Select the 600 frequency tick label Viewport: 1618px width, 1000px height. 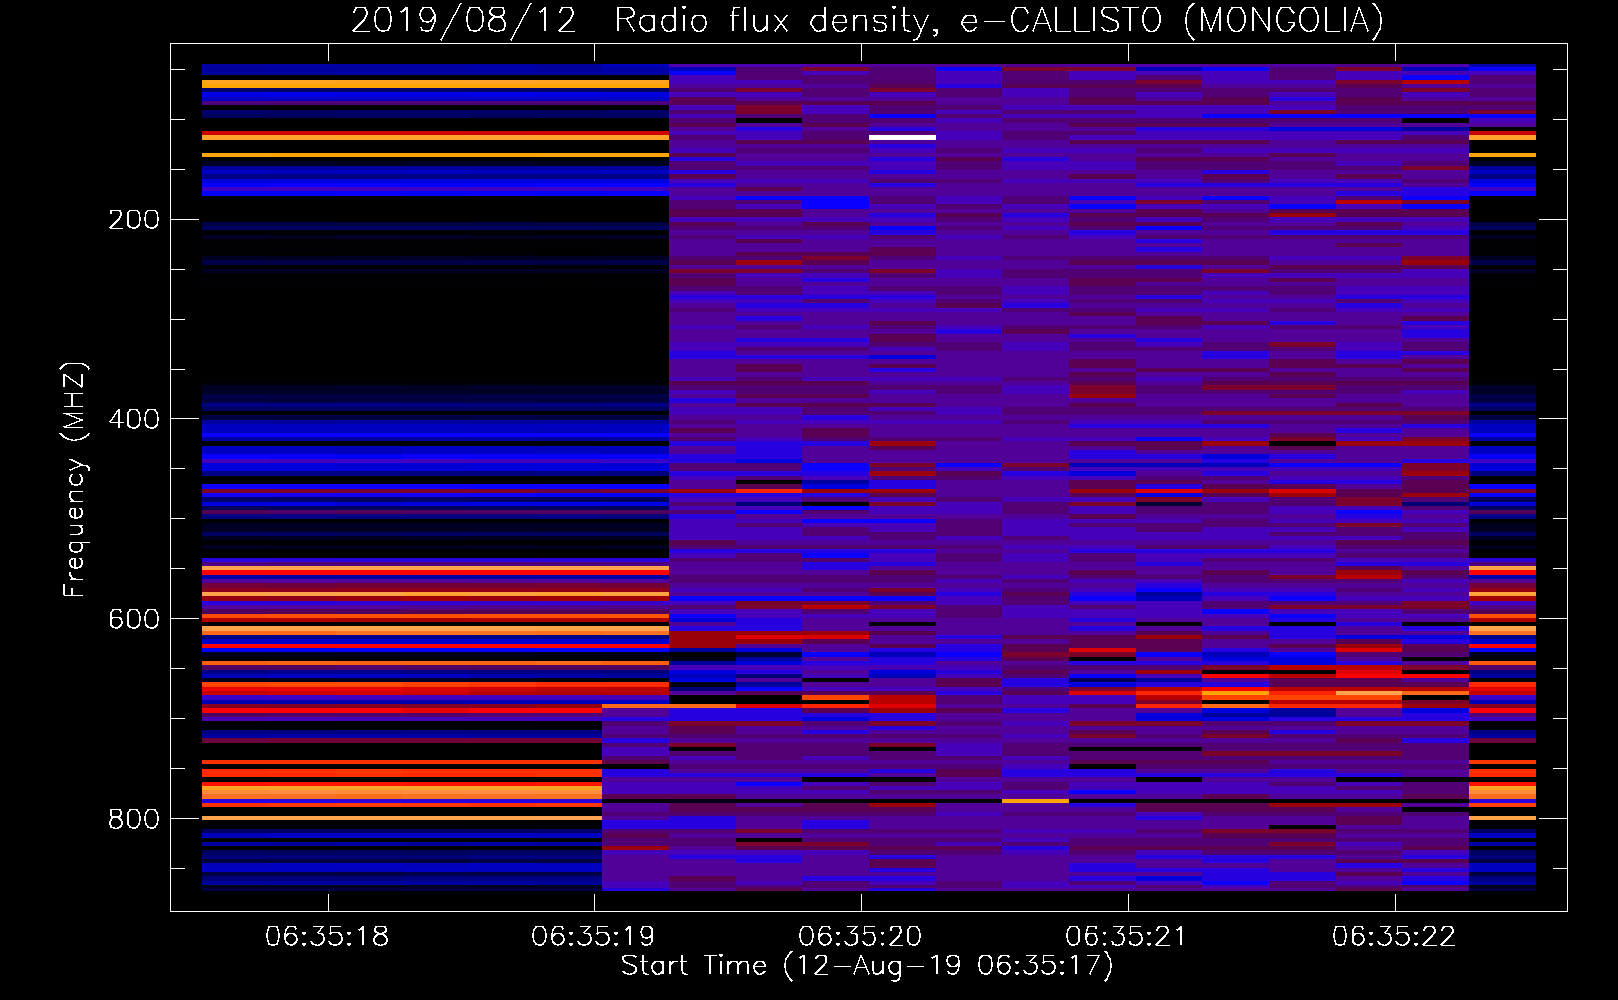134,619
